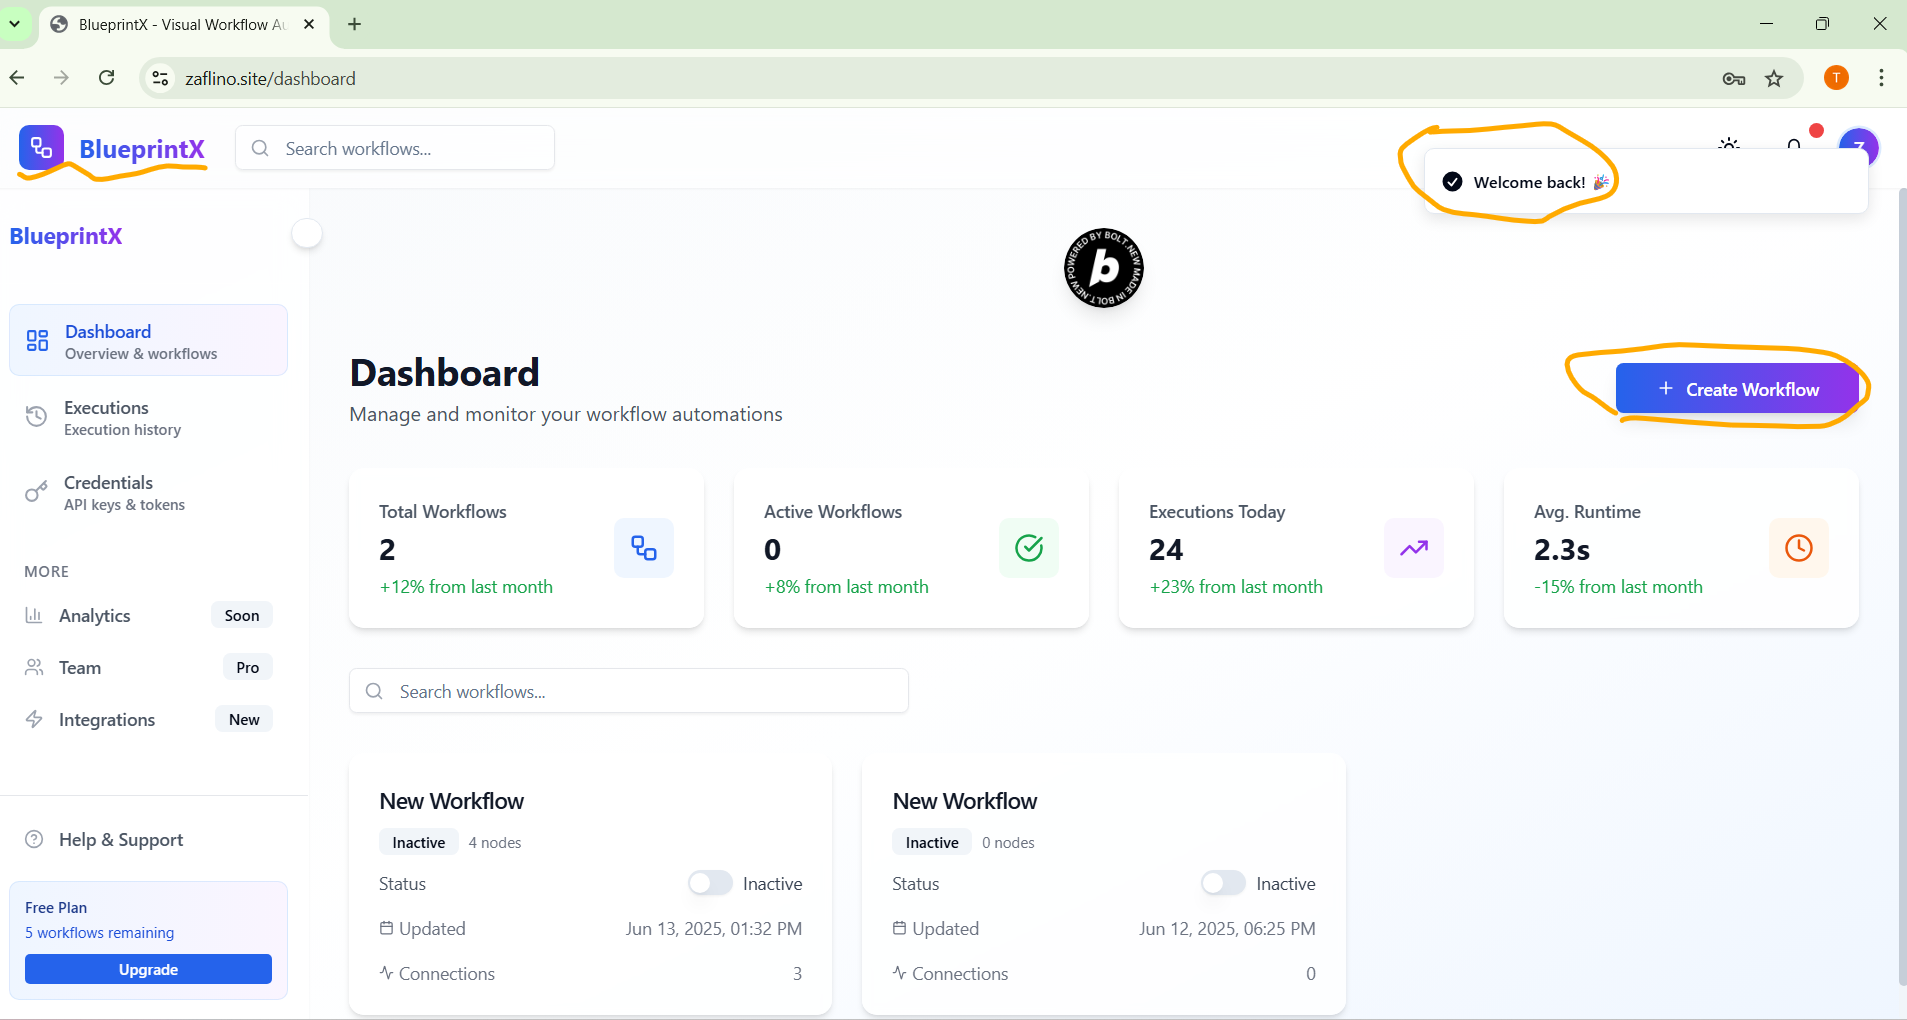Enable second New Workflow with 0 nodes toggle
Viewport: 1907px width, 1020px height.
(1223, 883)
